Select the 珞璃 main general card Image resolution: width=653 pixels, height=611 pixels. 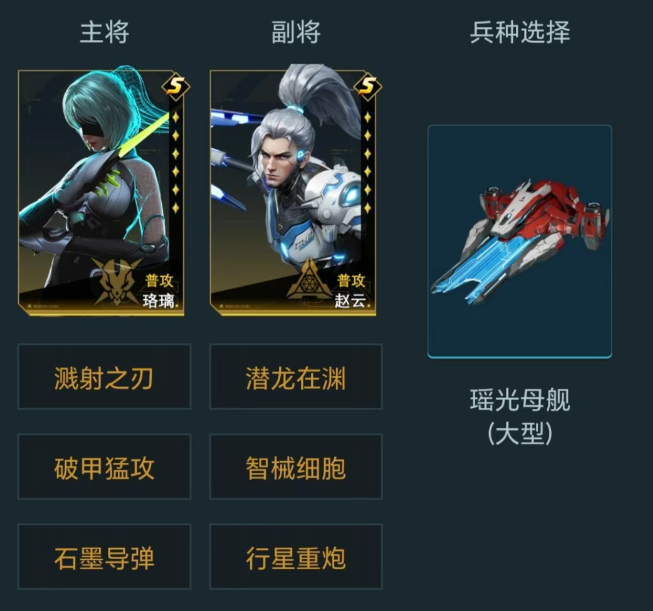click(102, 192)
